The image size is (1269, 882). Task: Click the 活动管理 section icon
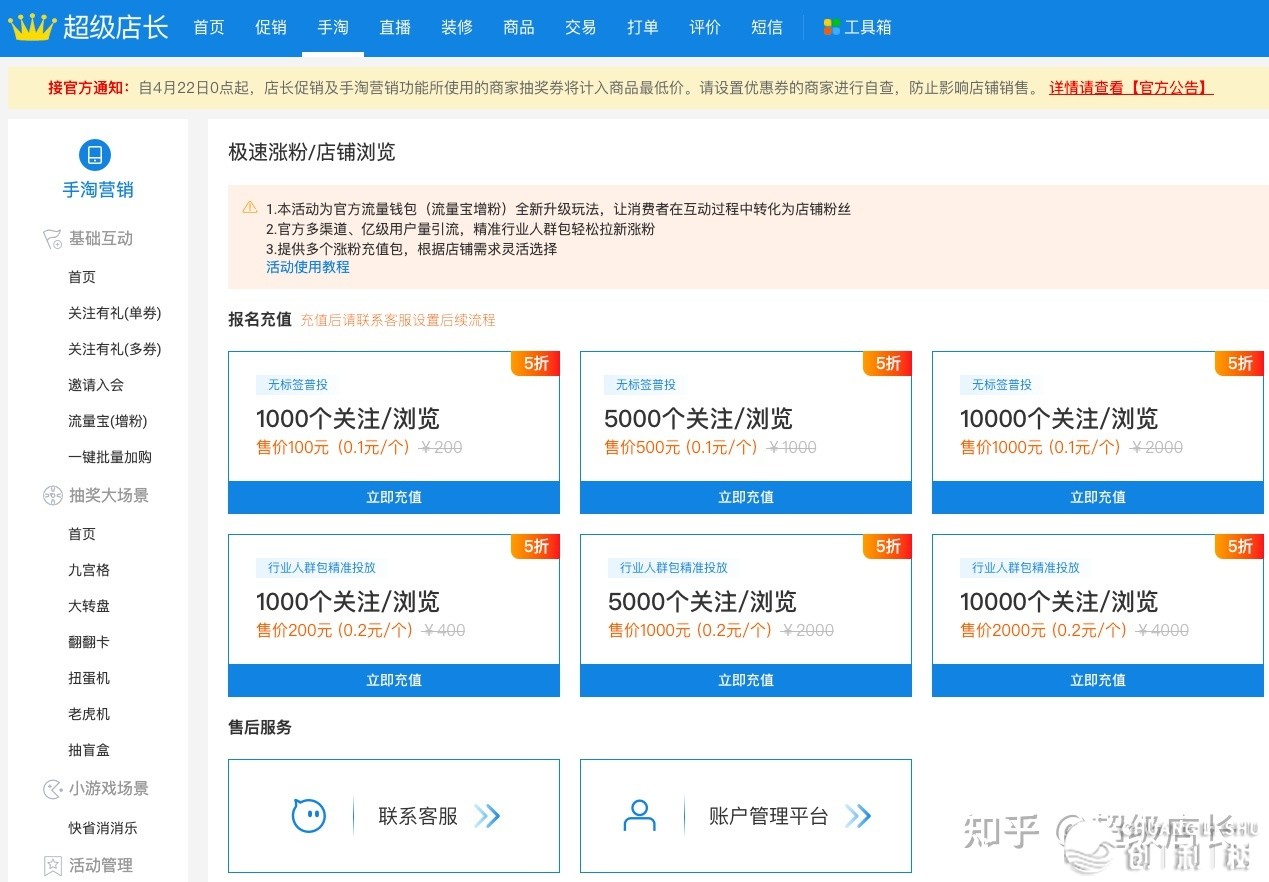(x=52, y=865)
